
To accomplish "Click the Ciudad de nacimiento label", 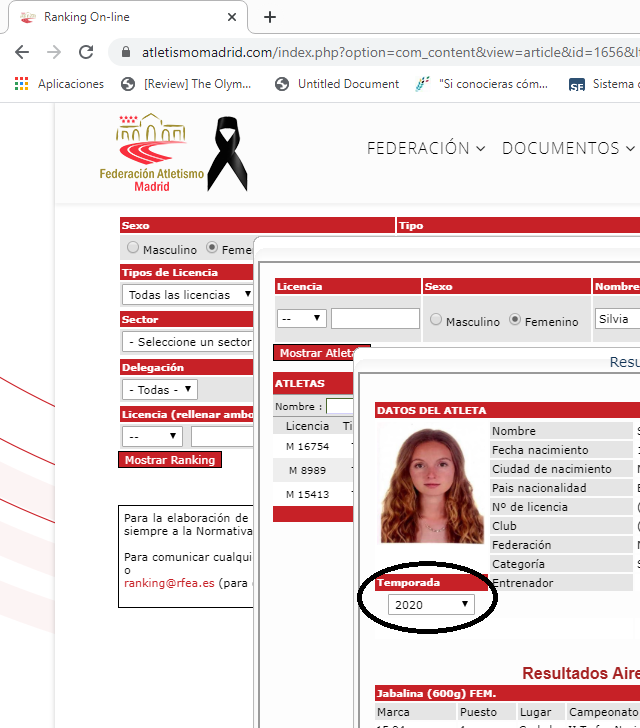I will coord(552,469).
